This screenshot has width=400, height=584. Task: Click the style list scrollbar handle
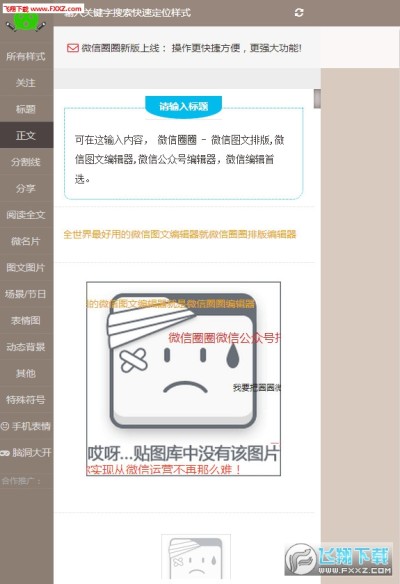click(317, 99)
